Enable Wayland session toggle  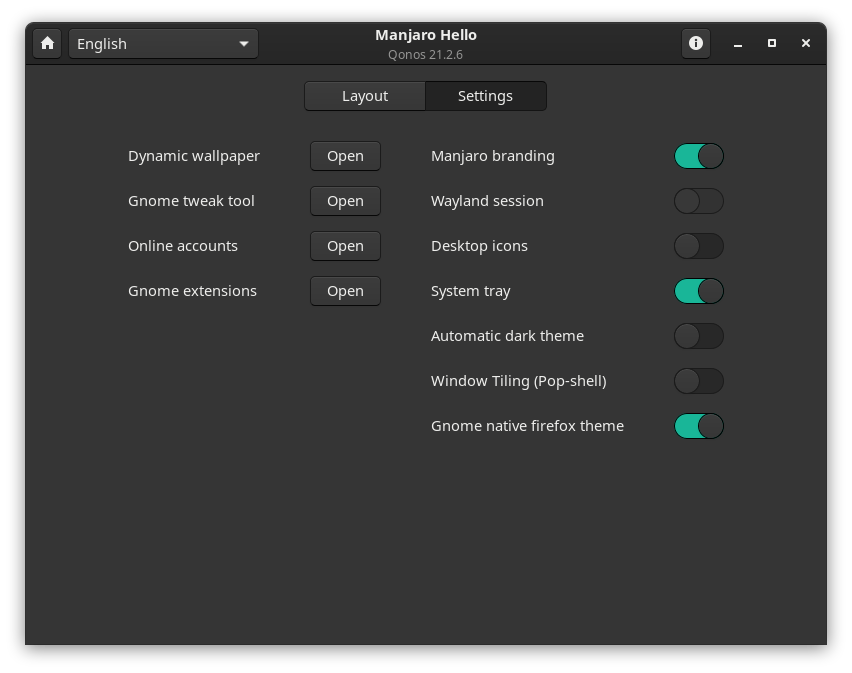(x=698, y=201)
